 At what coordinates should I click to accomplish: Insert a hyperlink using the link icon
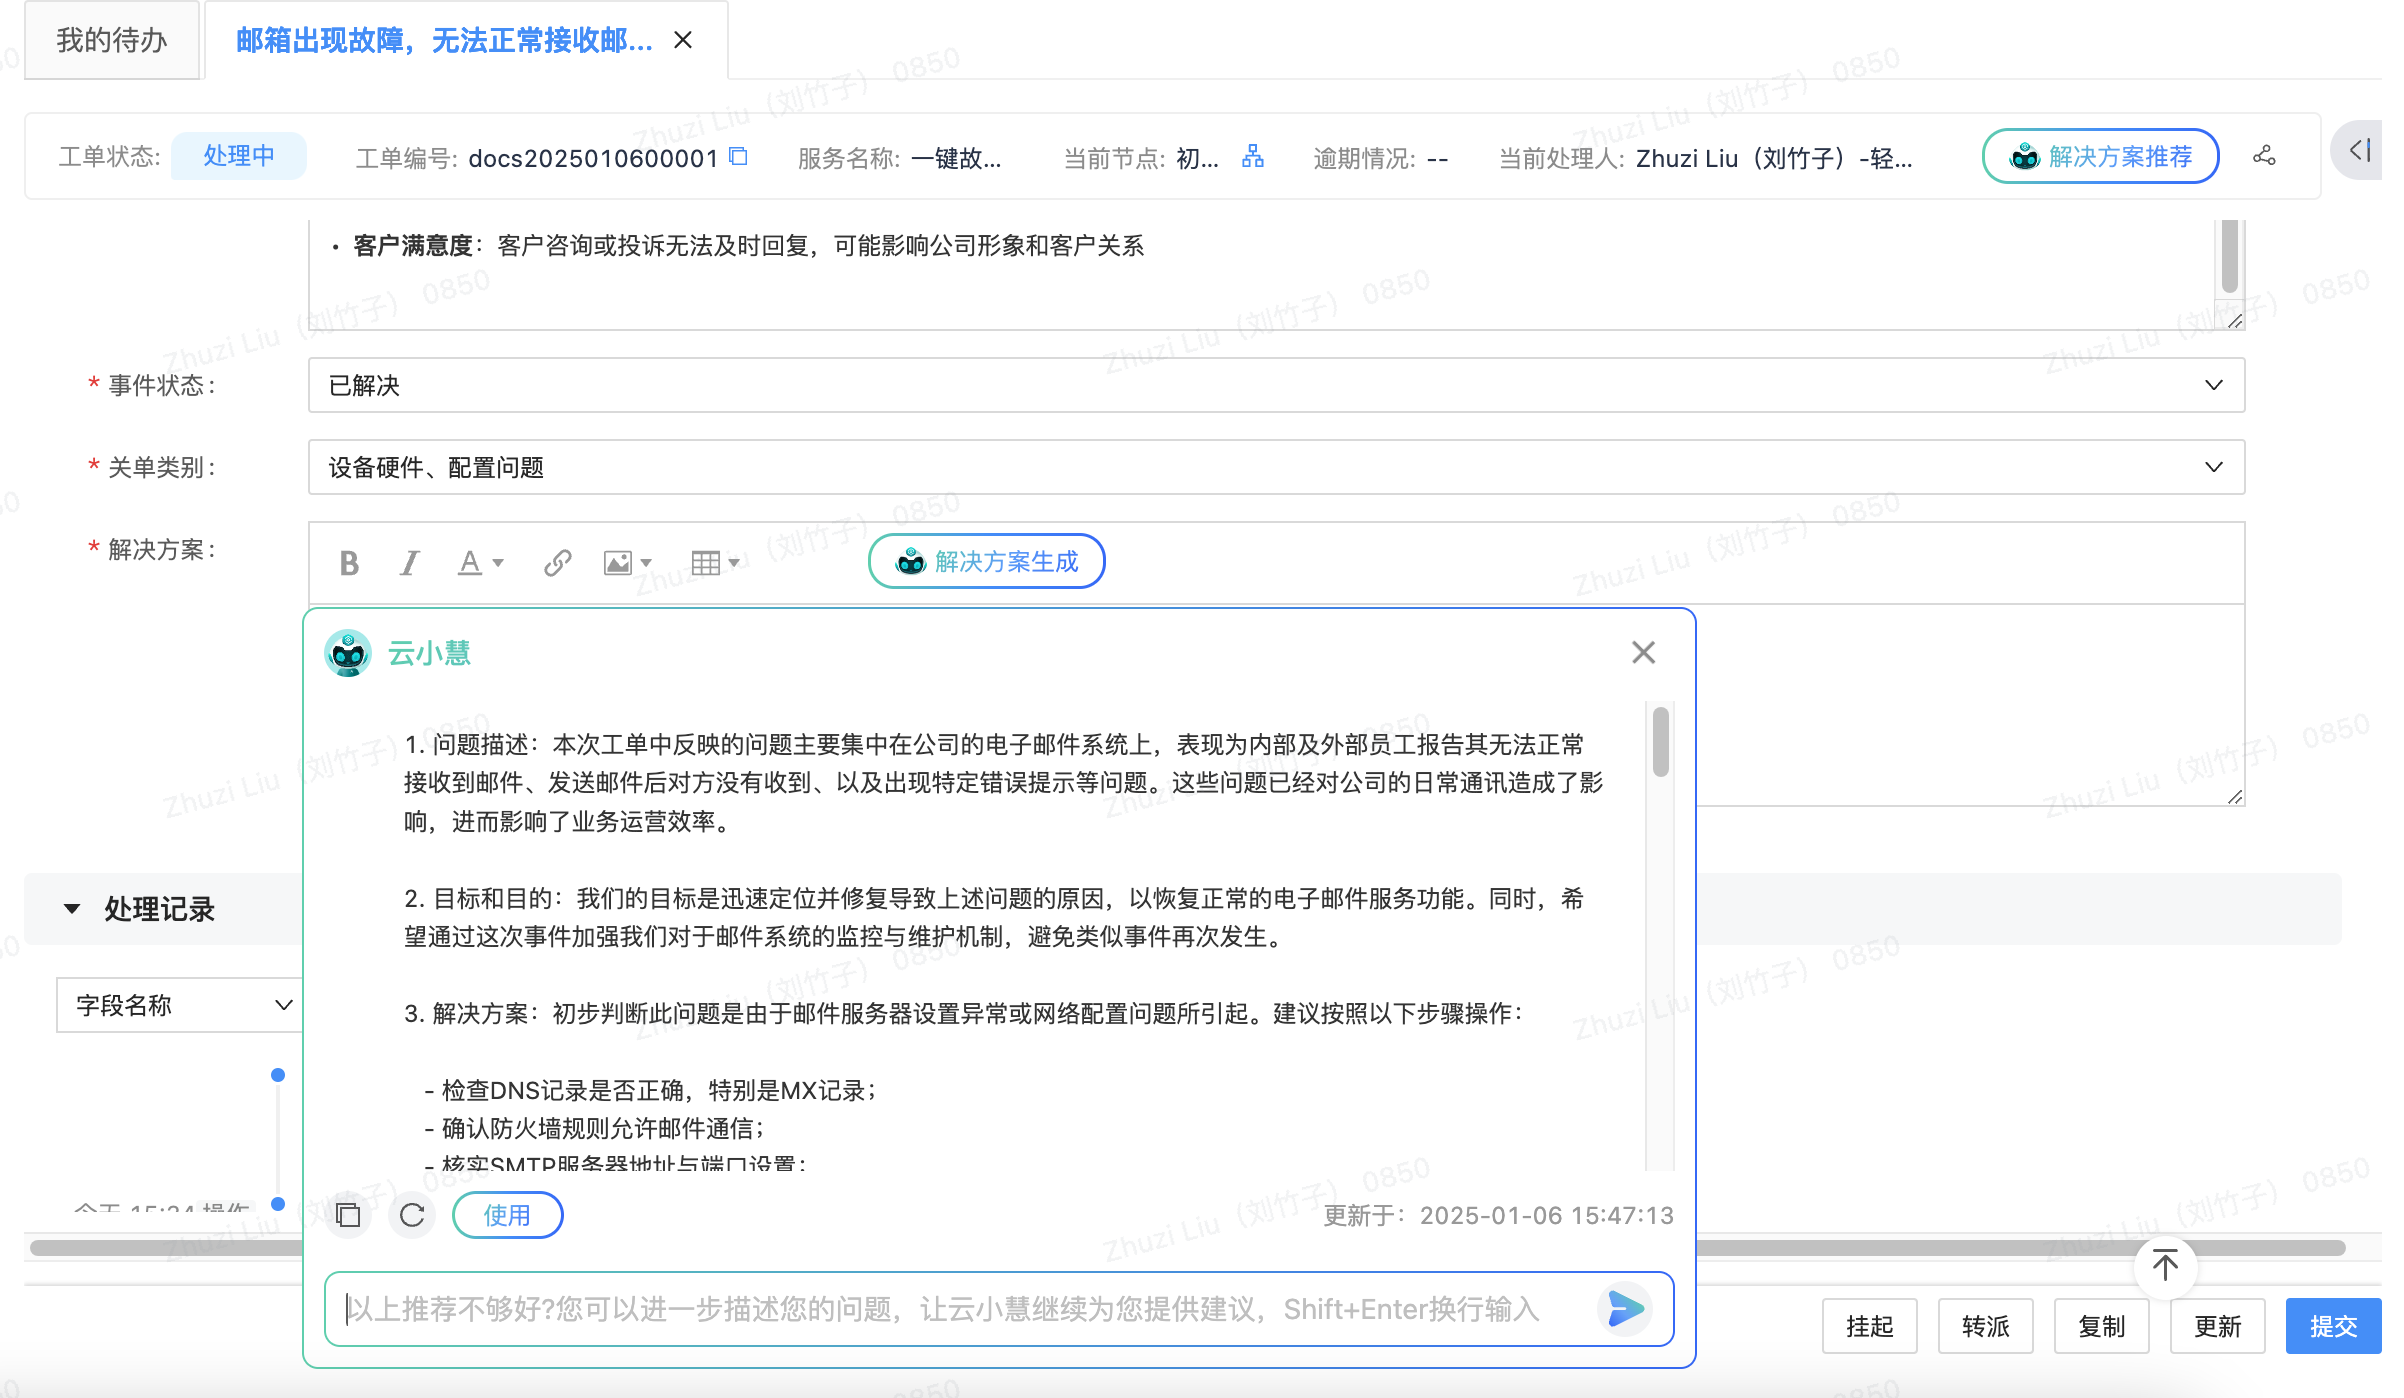pos(556,562)
